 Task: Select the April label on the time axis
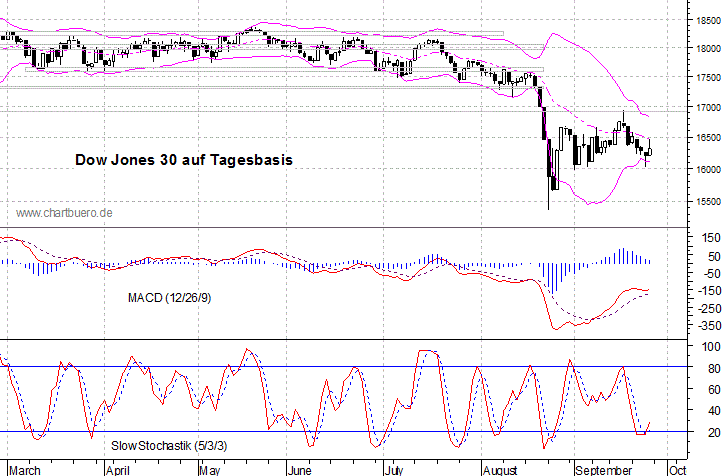[117, 470]
